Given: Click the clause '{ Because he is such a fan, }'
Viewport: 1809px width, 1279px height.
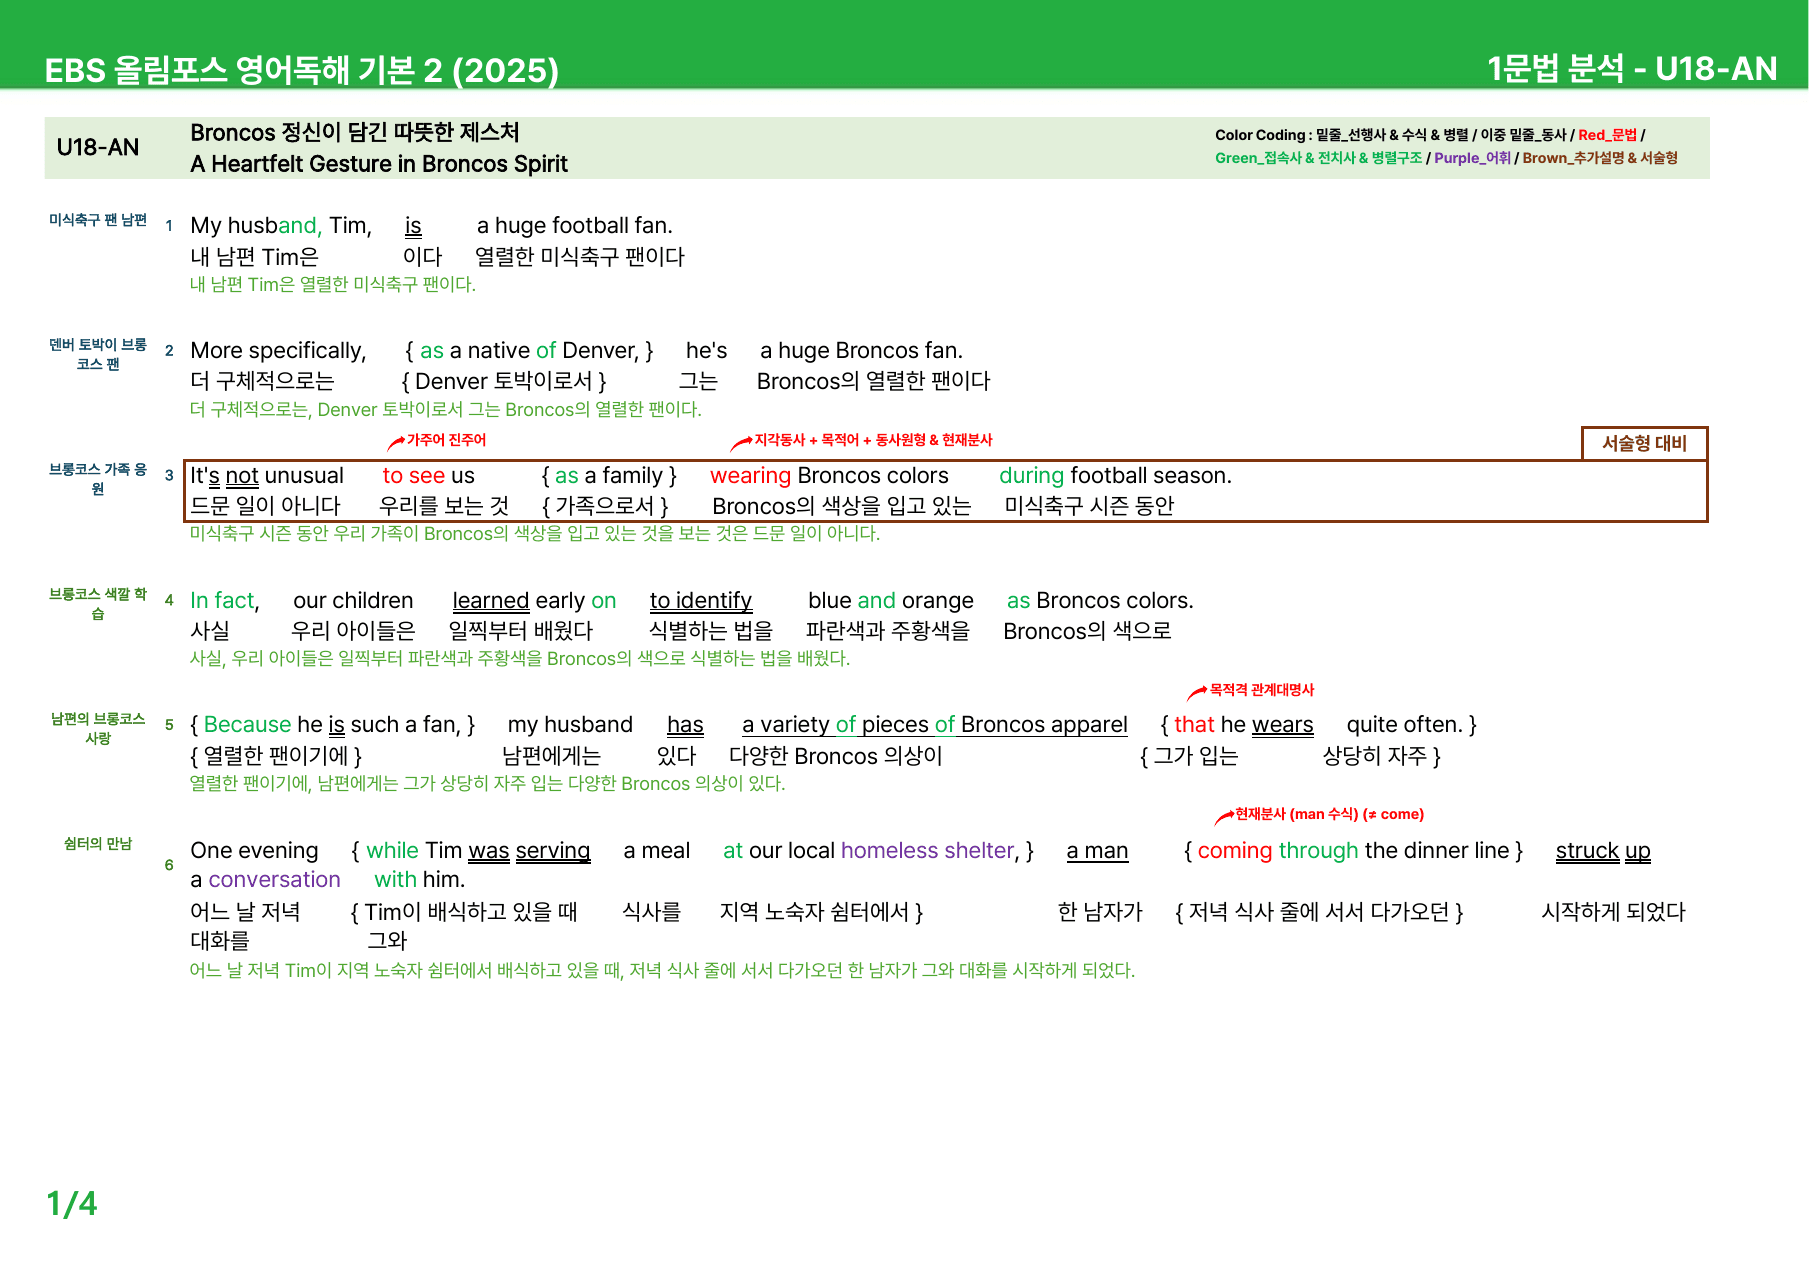Looking at the screenshot, I should 333,725.
